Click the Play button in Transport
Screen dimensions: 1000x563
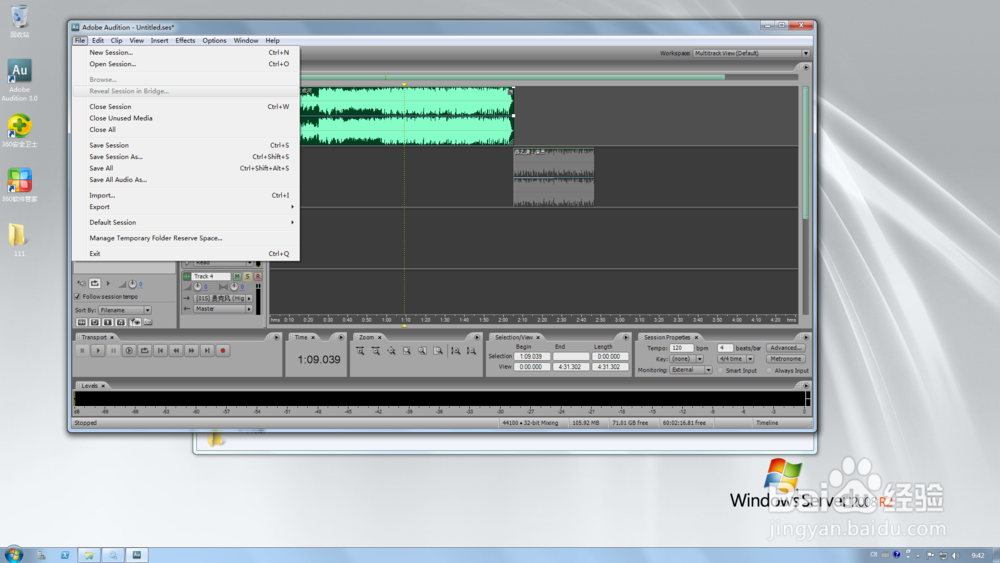[x=98, y=351]
